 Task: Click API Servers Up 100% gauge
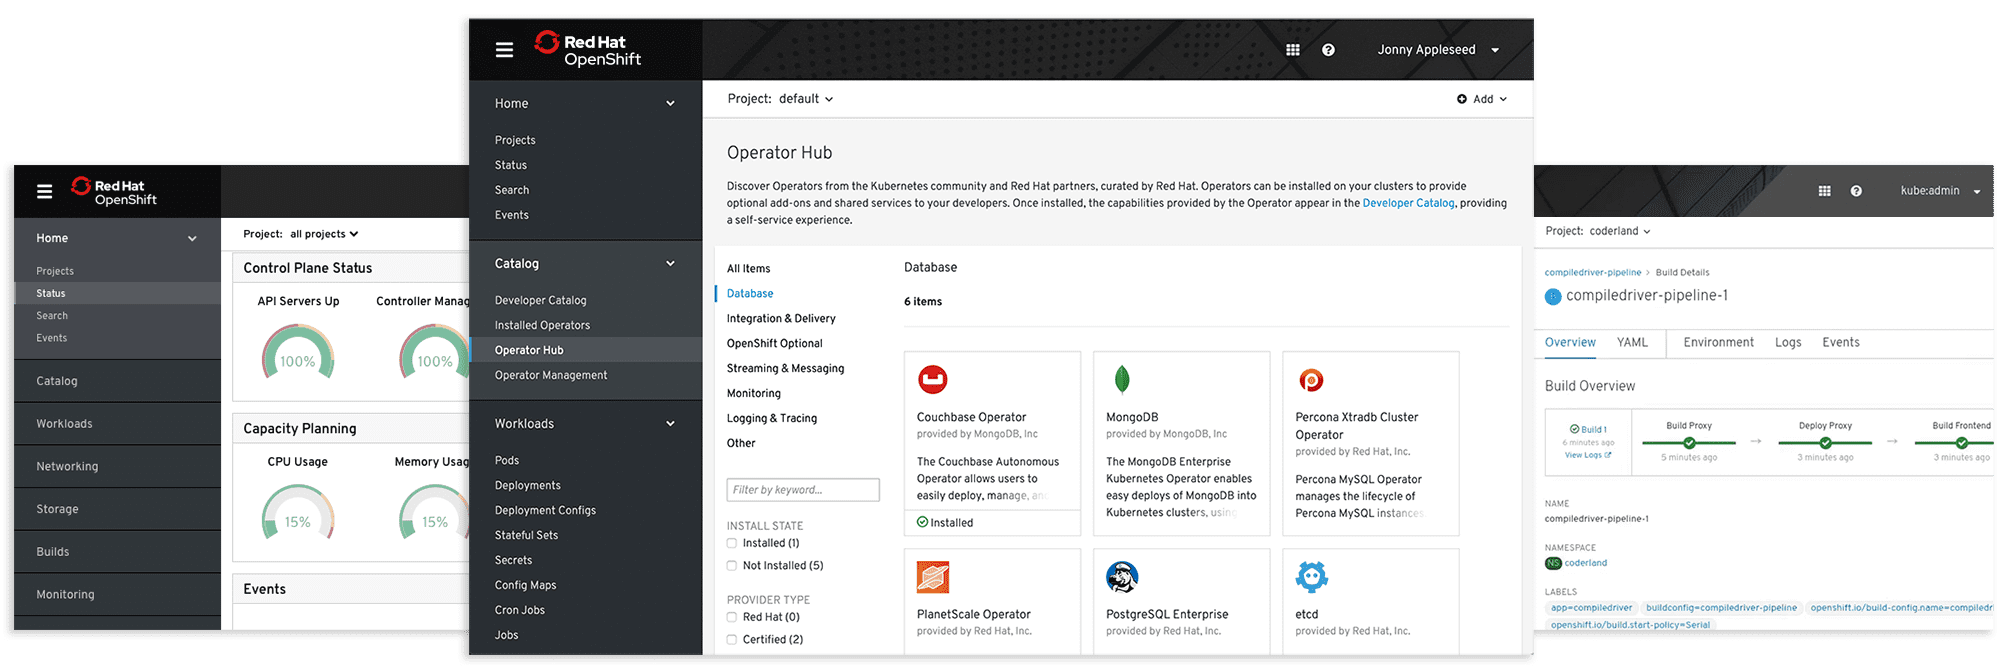tap(298, 352)
